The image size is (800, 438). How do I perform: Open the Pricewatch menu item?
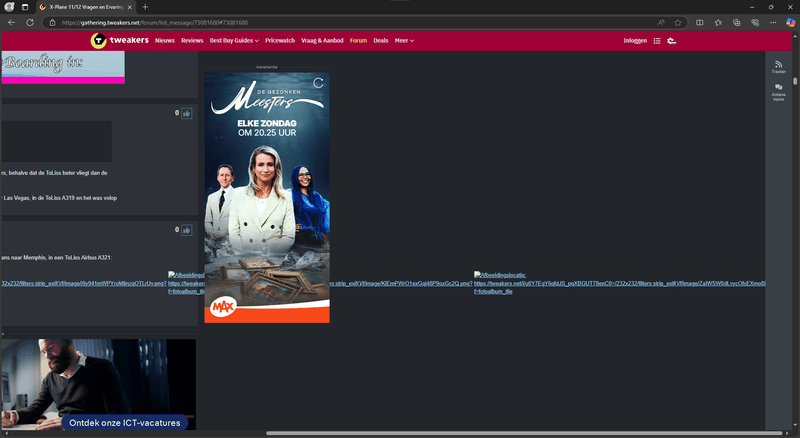click(280, 41)
